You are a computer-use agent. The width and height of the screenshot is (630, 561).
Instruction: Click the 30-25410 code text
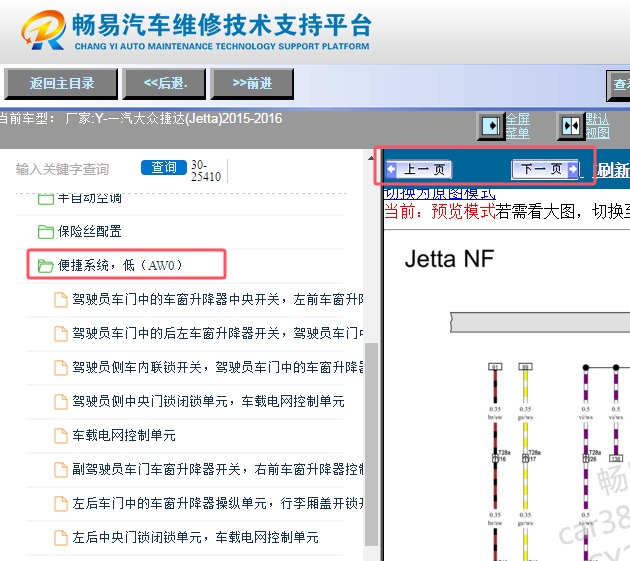click(x=206, y=170)
